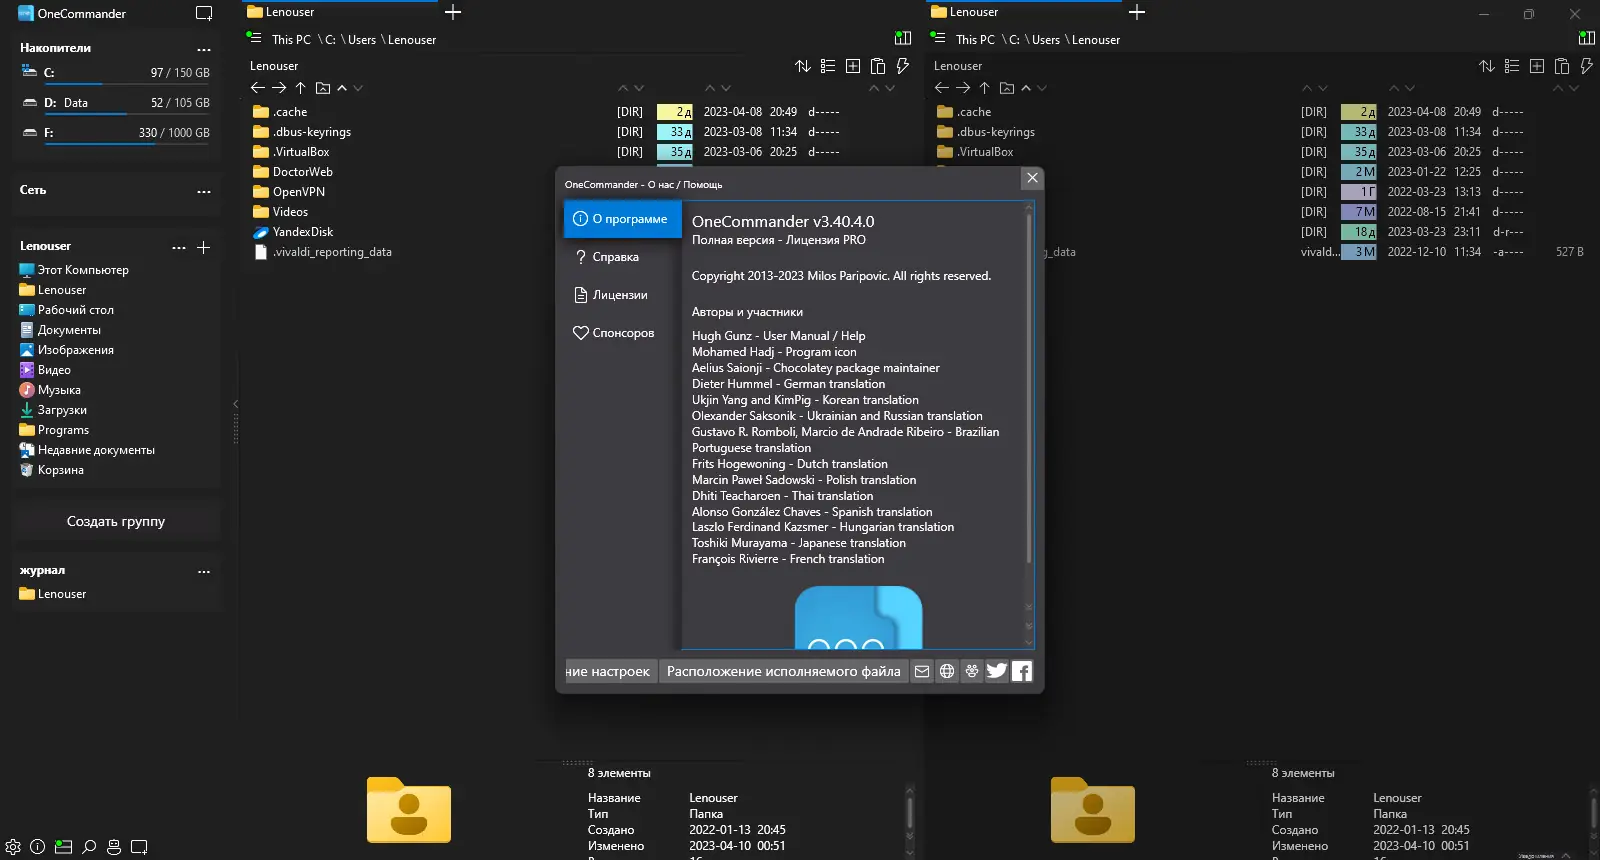Open the Twitter icon in the About dialog

point(997,671)
